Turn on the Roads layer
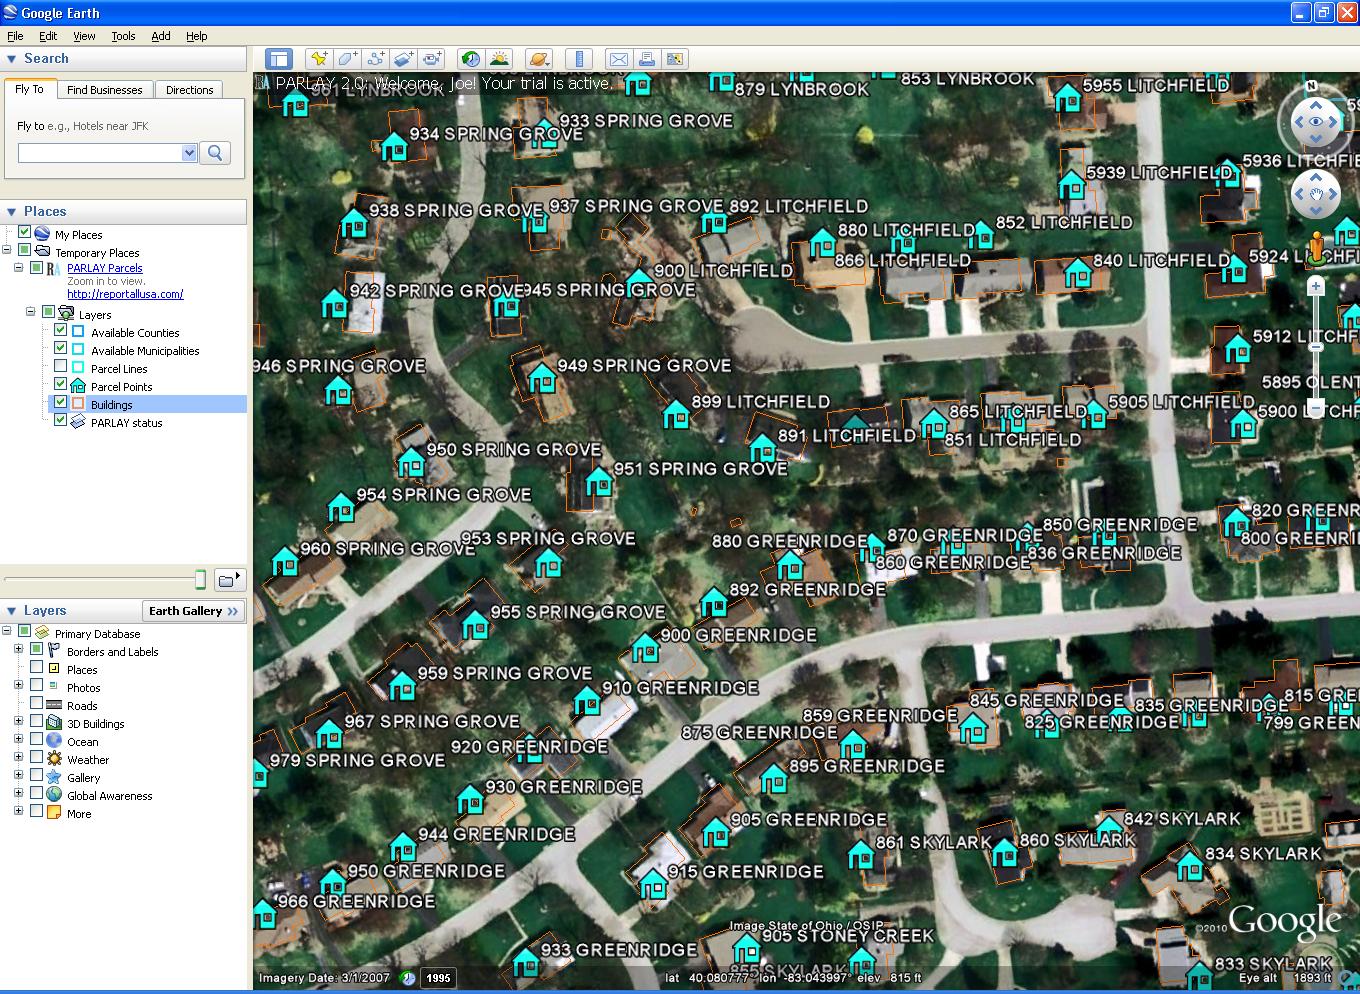The width and height of the screenshot is (1360, 994). [x=37, y=704]
